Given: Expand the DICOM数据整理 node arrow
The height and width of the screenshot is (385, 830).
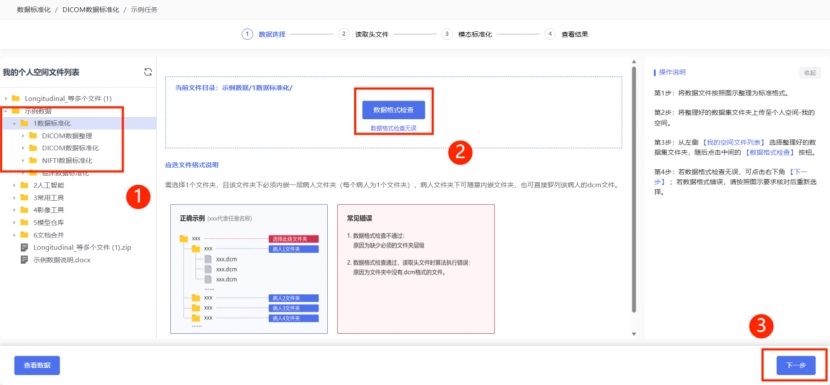Looking at the screenshot, I should click(x=23, y=136).
